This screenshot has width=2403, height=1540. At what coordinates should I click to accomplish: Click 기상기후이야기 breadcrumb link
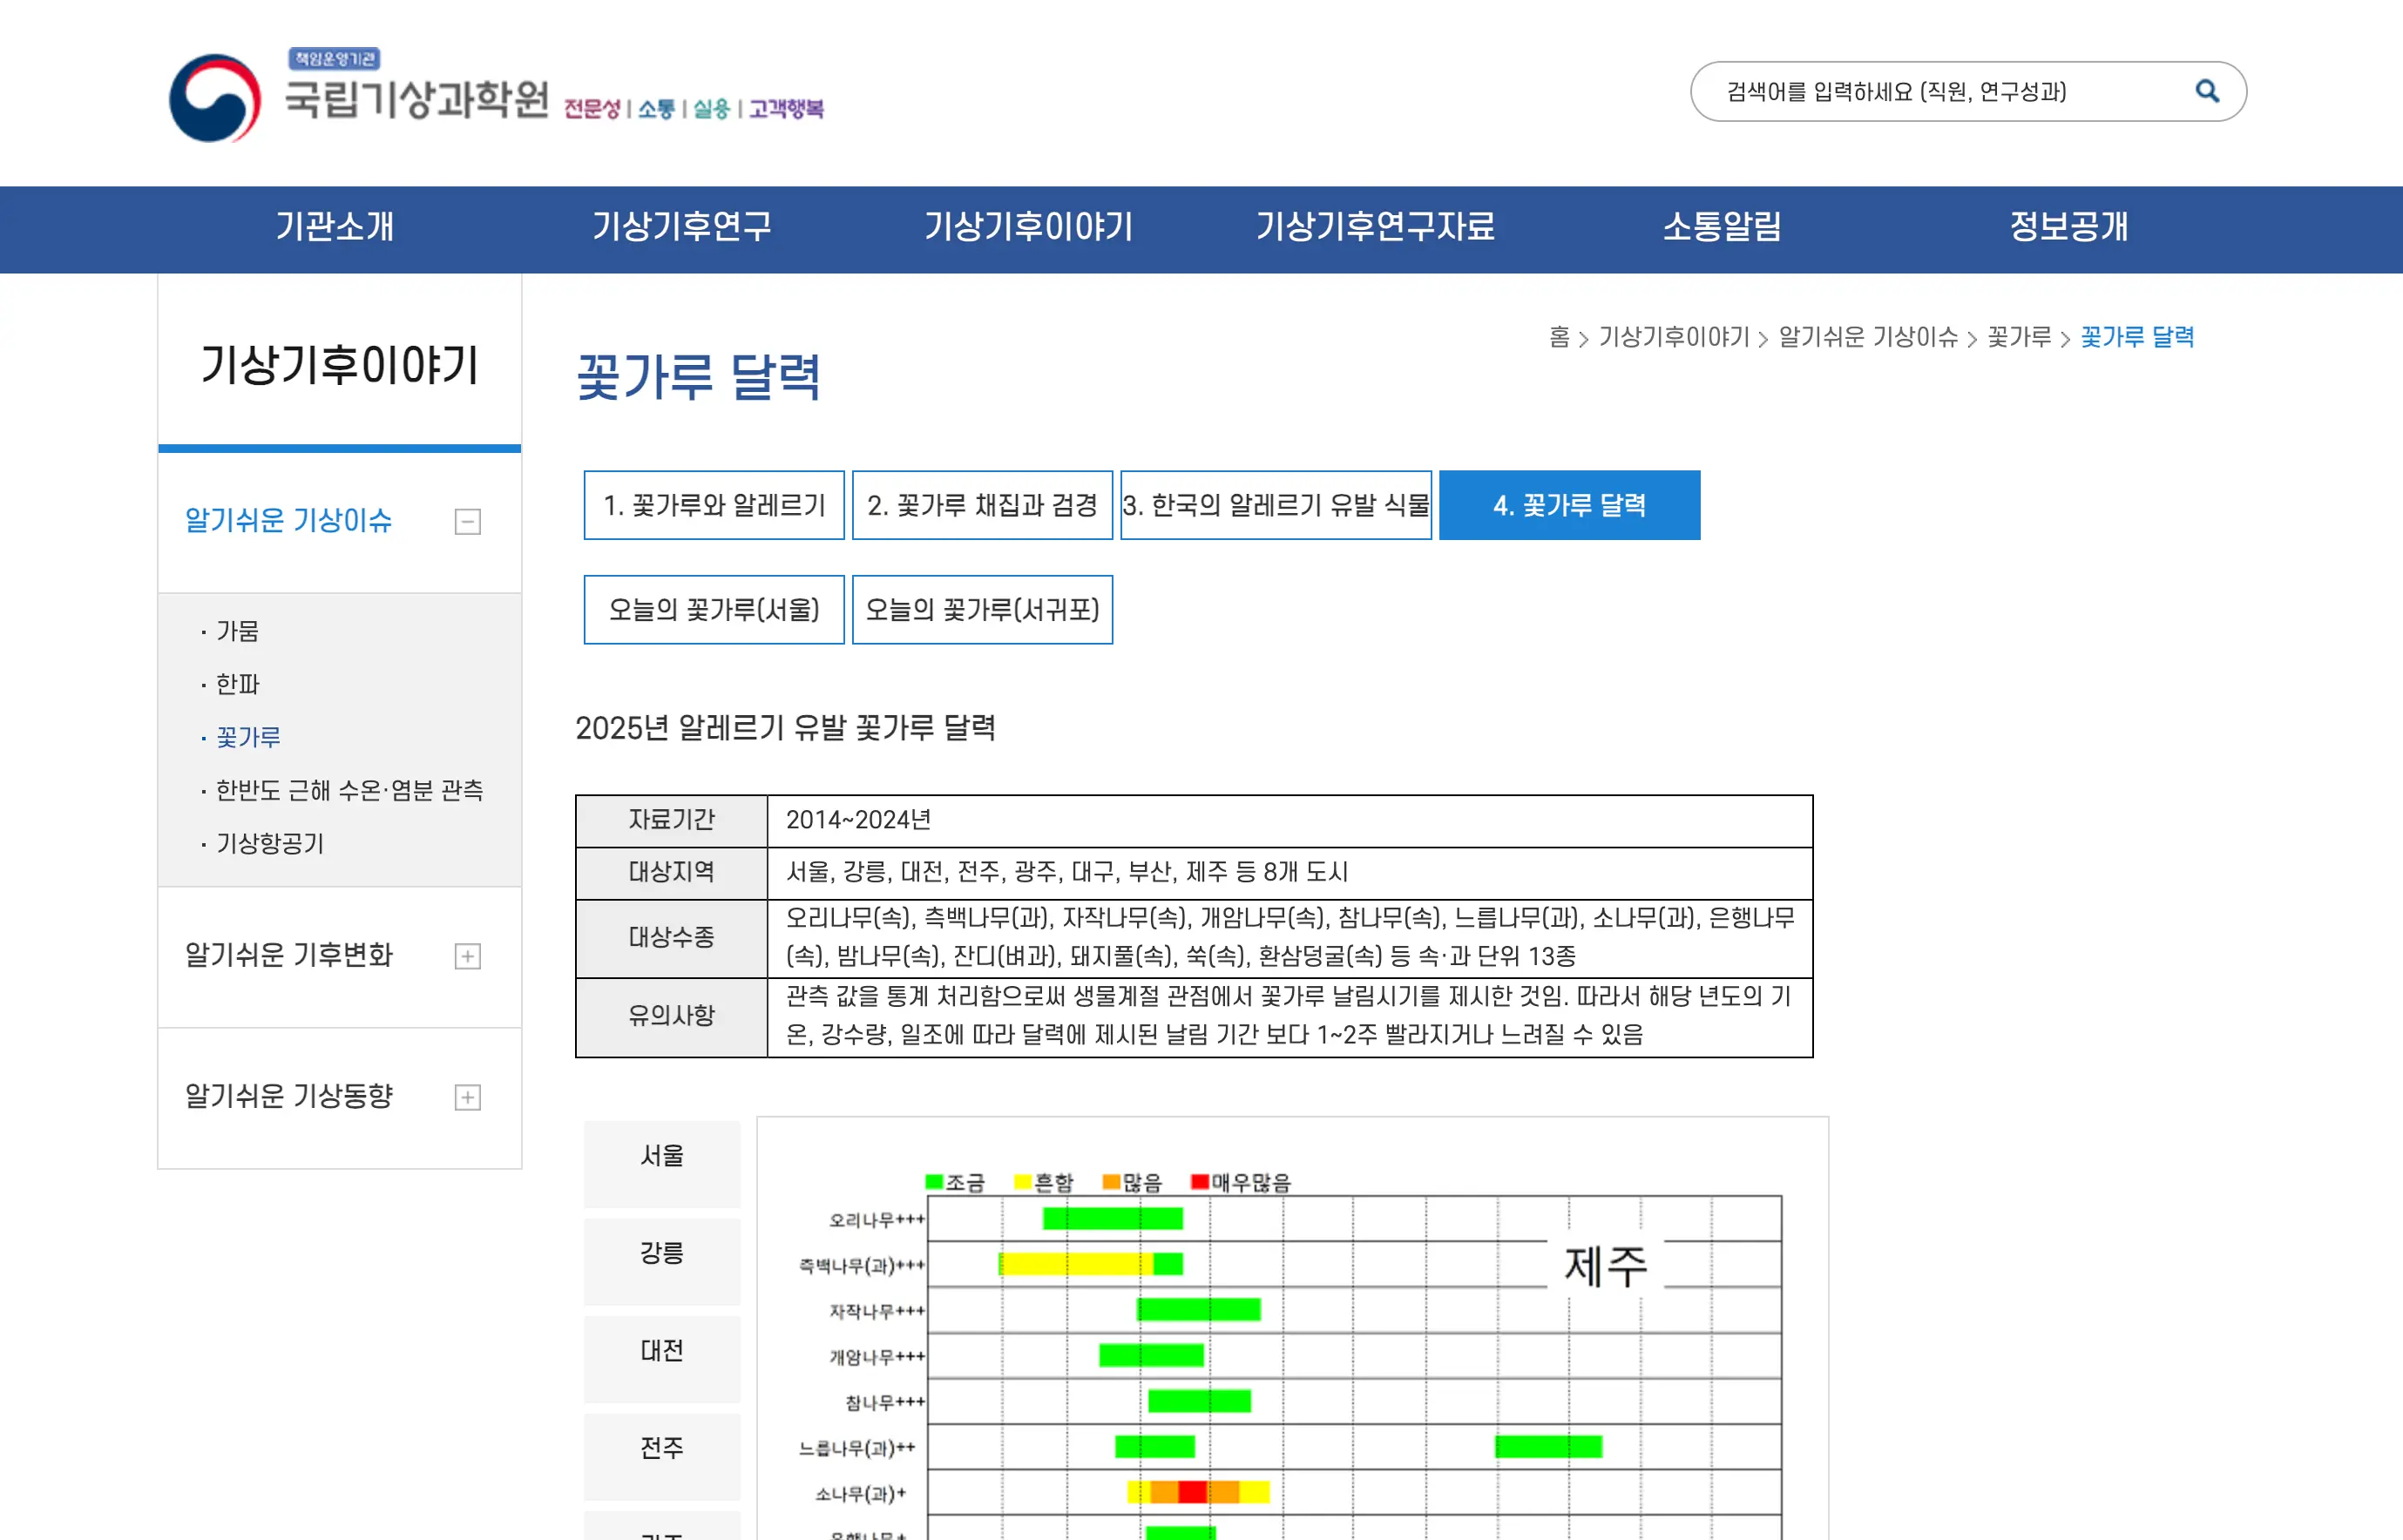pos(1673,337)
